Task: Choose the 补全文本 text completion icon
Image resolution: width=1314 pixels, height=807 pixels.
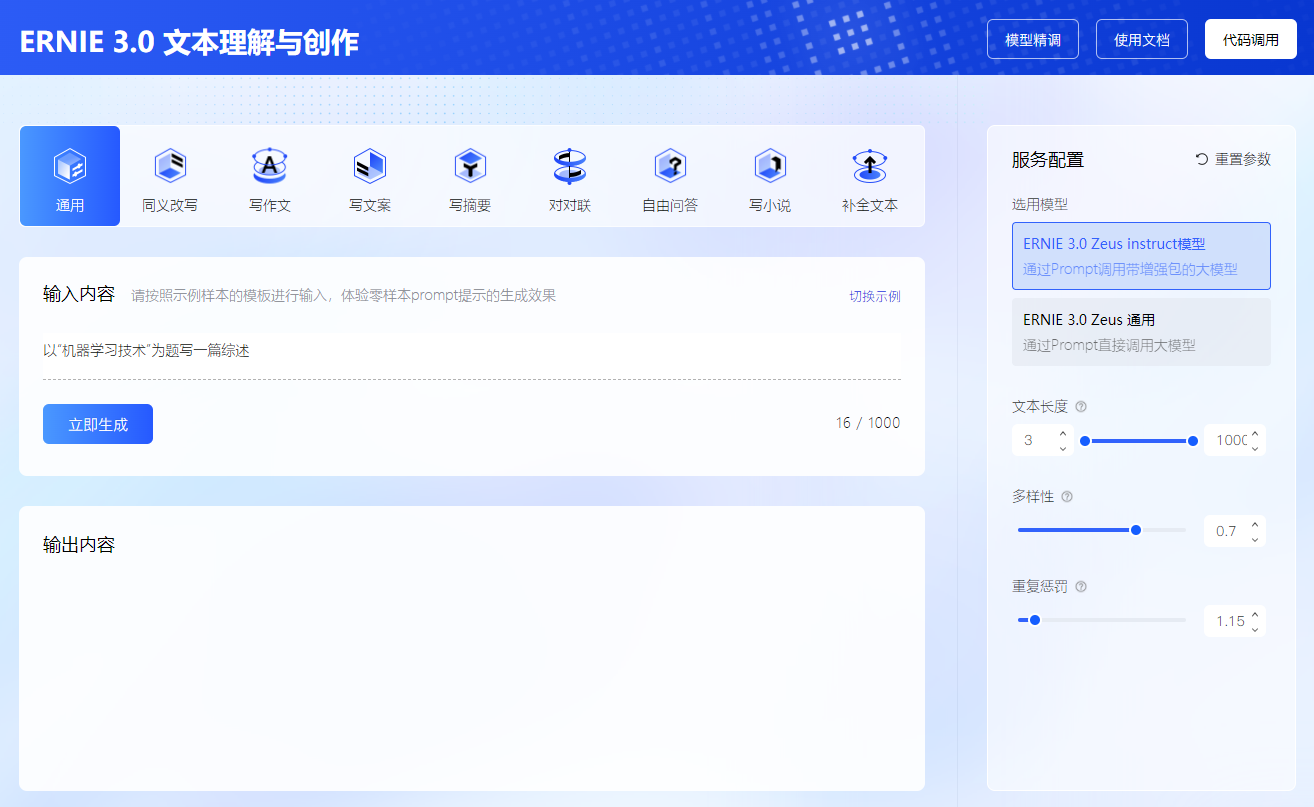Action: tap(870, 166)
